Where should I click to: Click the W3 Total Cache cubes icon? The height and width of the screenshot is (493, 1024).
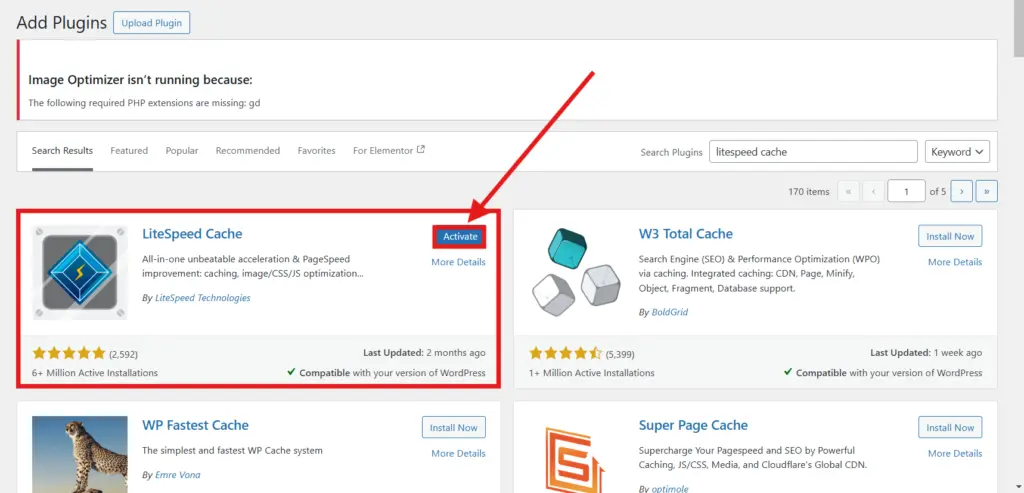(x=575, y=272)
